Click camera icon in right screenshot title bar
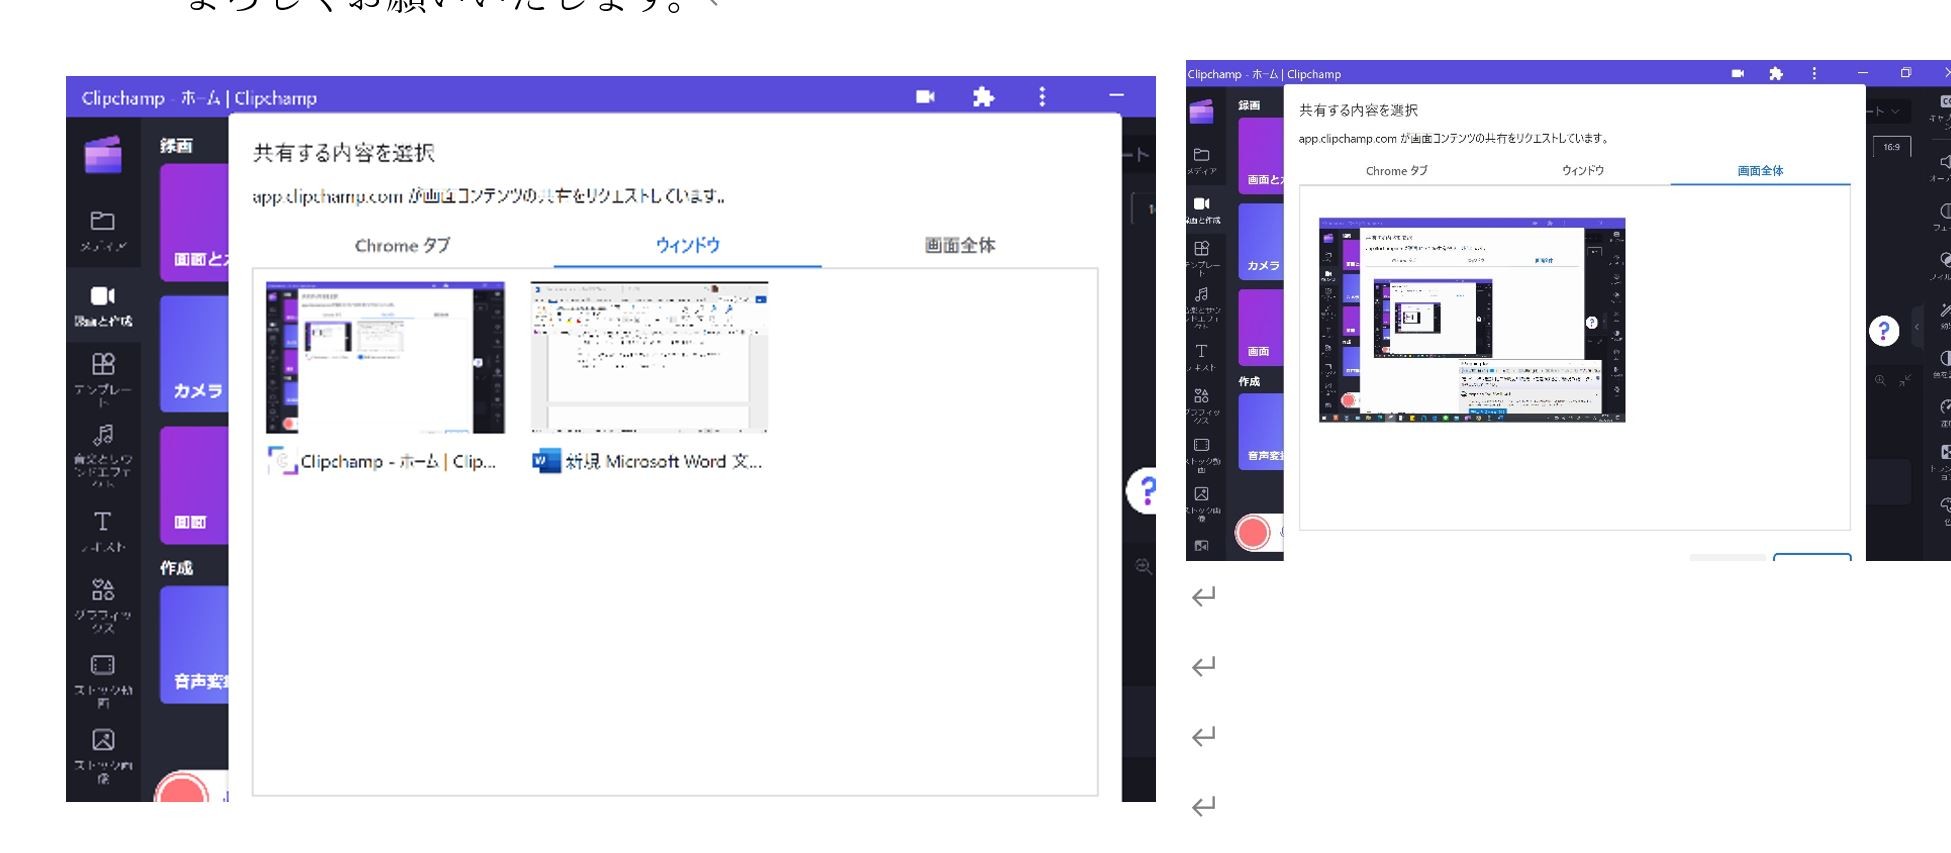 pos(1738,74)
